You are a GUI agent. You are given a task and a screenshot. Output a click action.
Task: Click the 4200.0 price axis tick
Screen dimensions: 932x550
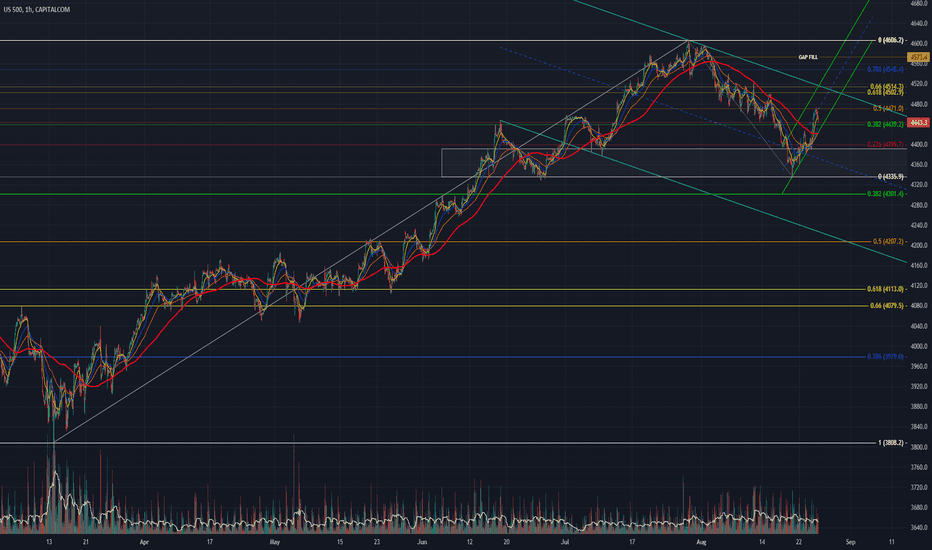coord(918,246)
